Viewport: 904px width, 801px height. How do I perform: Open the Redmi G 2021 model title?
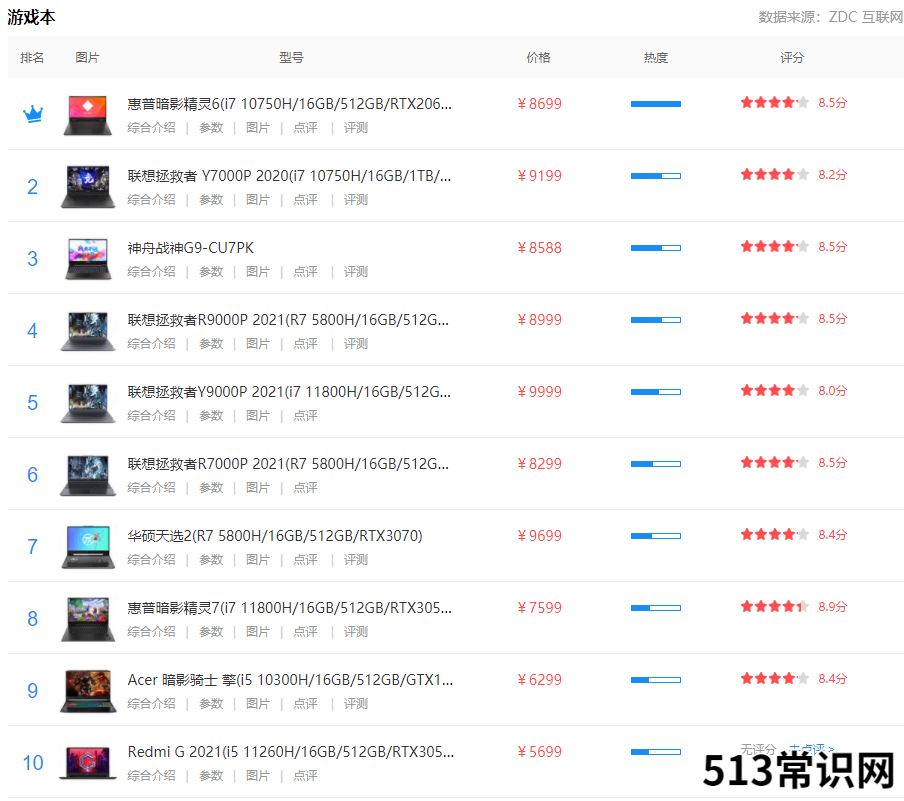coord(291,752)
